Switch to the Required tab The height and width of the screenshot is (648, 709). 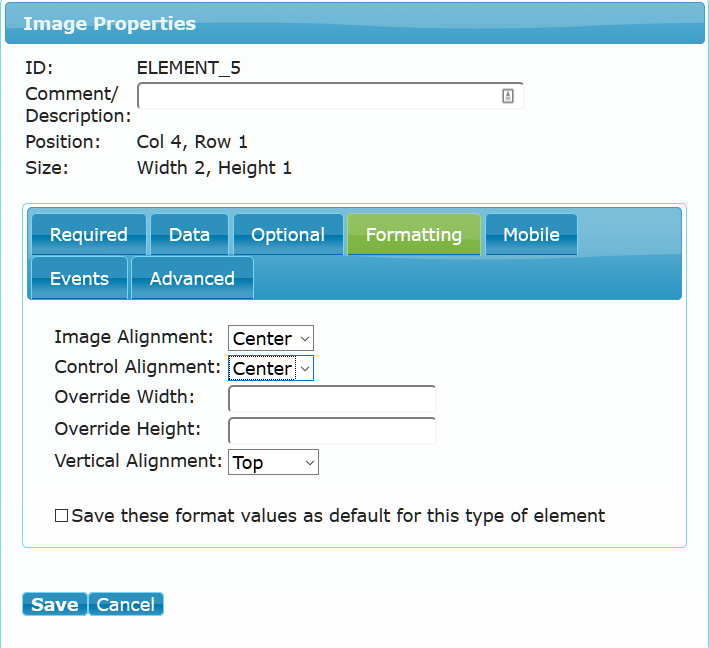pyautogui.click(x=89, y=234)
